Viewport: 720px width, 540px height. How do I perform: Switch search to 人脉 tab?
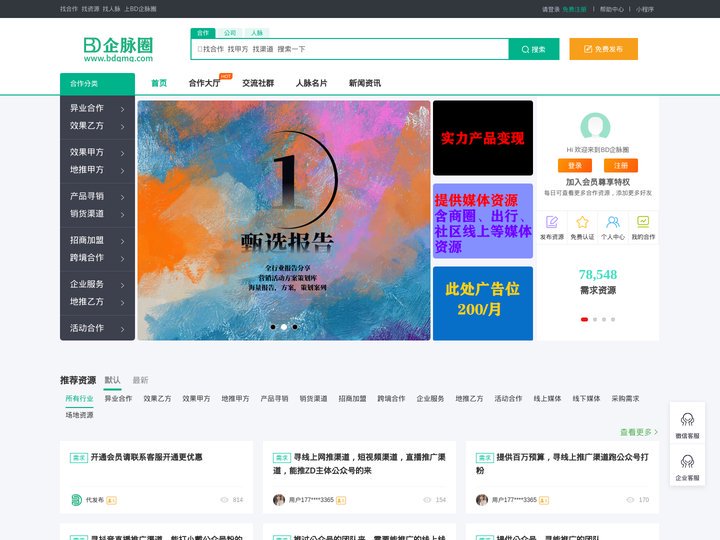pos(257,33)
